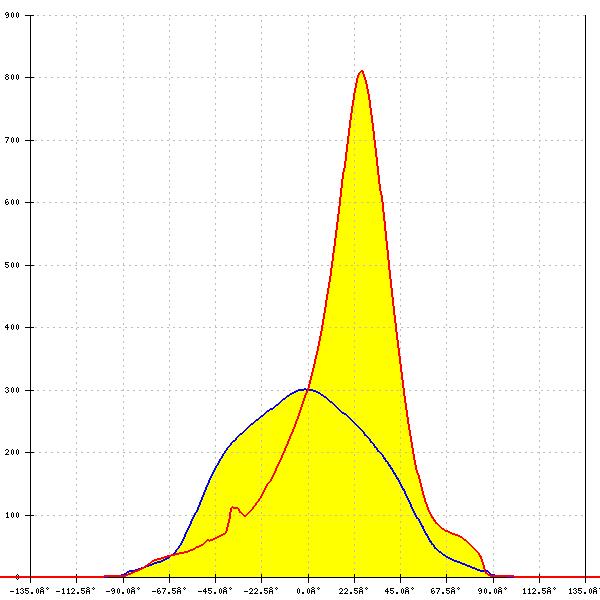
Task: Select the positive 45.0° axis label
Action: pyautogui.click(x=400, y=591)
